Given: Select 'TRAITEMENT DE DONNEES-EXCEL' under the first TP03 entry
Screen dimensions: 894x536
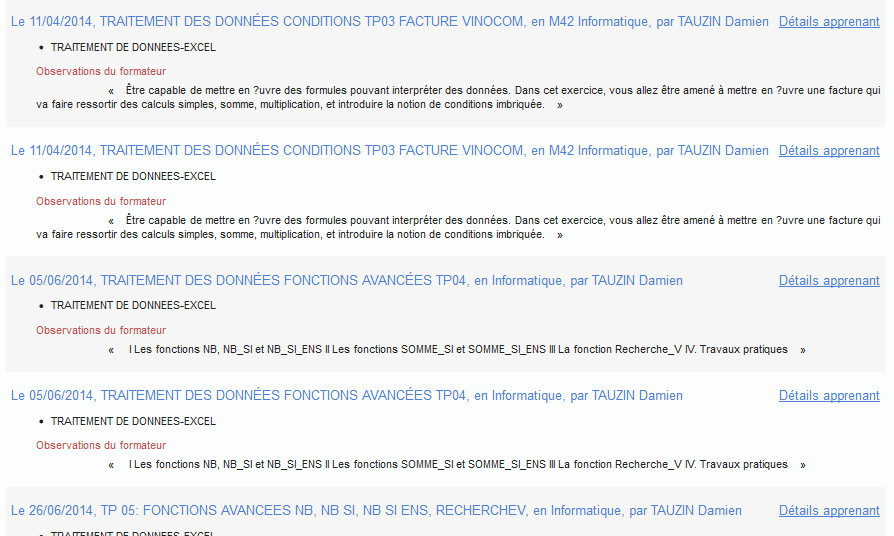Looking at the screenshot, I should 133,47.
